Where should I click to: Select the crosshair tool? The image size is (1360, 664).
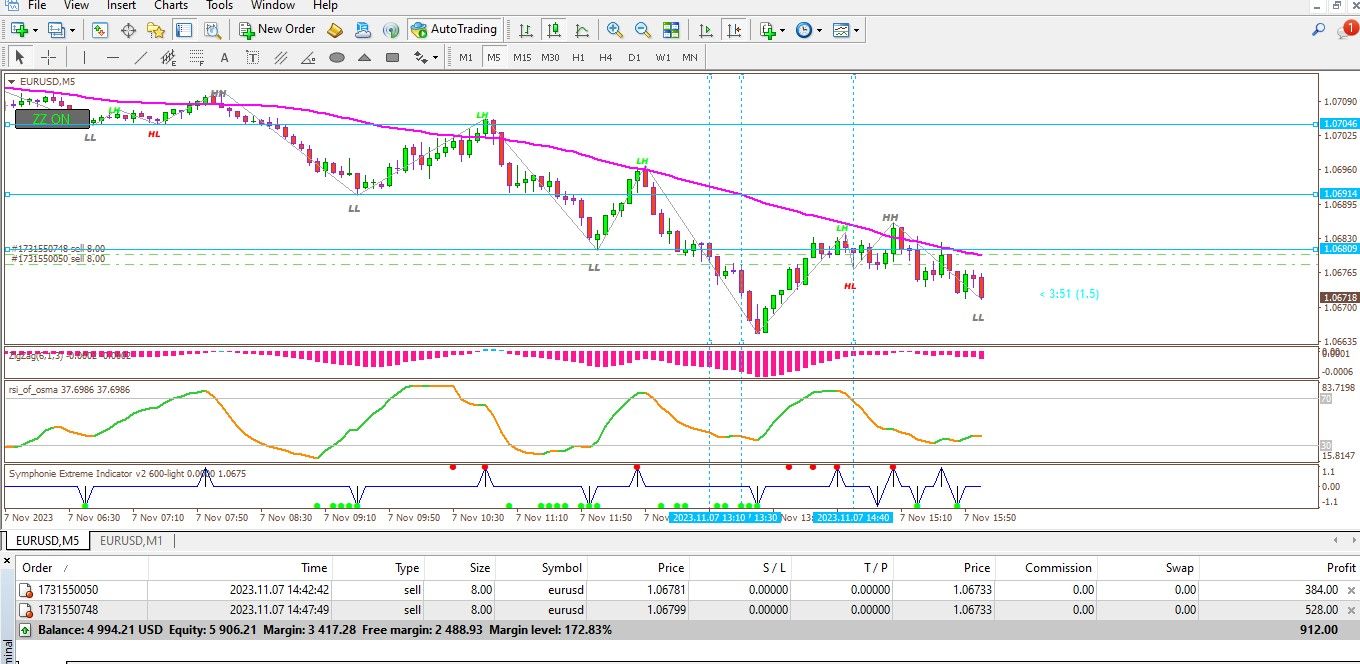47,57
